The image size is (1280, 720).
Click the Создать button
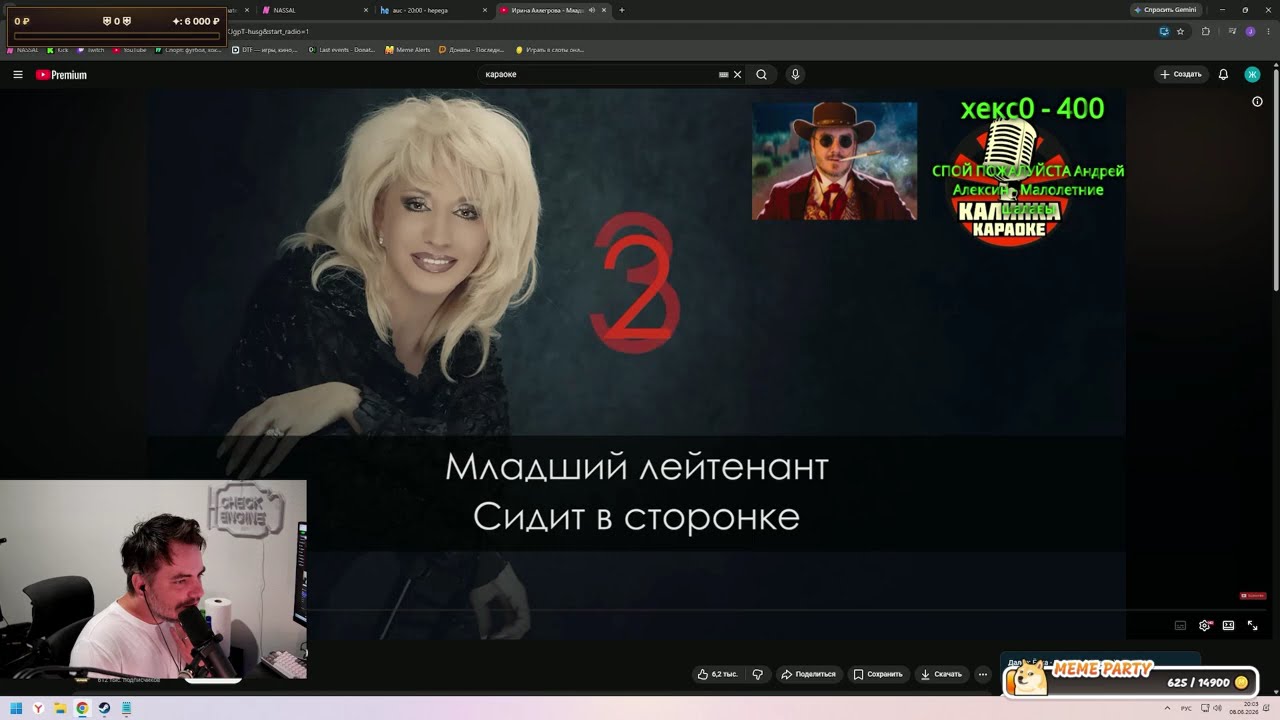tap(1180, 74)
